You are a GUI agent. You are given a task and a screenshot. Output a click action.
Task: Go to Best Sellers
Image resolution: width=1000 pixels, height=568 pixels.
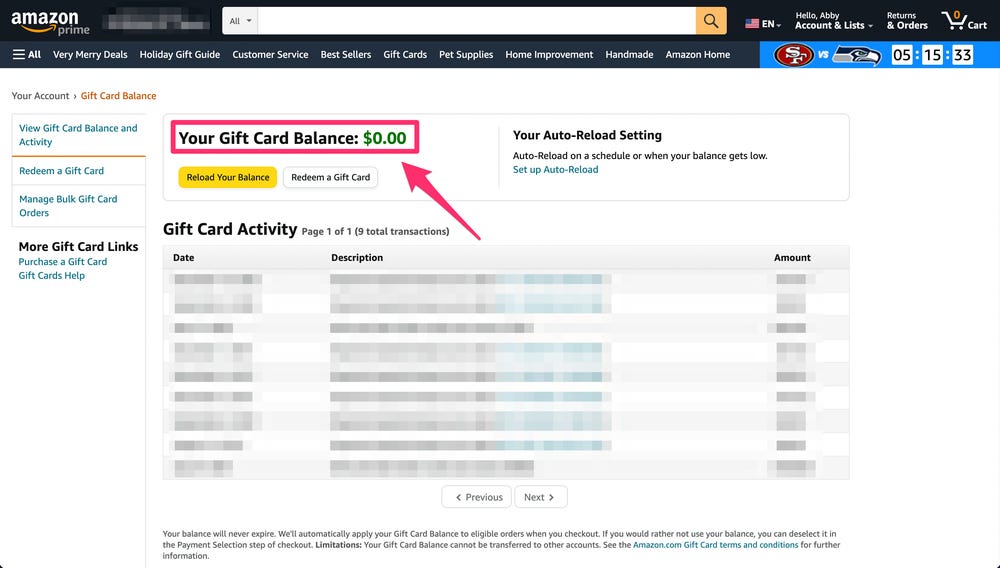(x=346, y=55)
